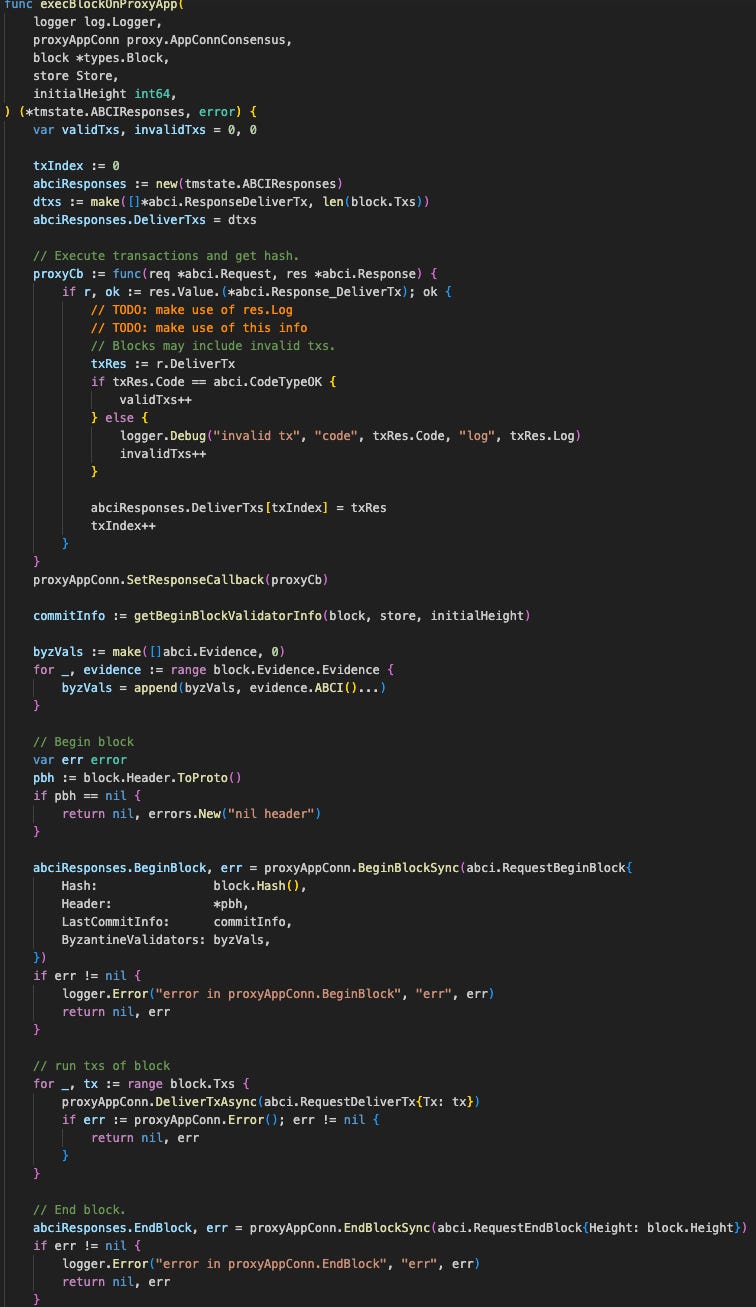This screenshot has height=1307, width=756.
Task: Click the '// run txs of block' comment
Action: tap(101, 1065)
